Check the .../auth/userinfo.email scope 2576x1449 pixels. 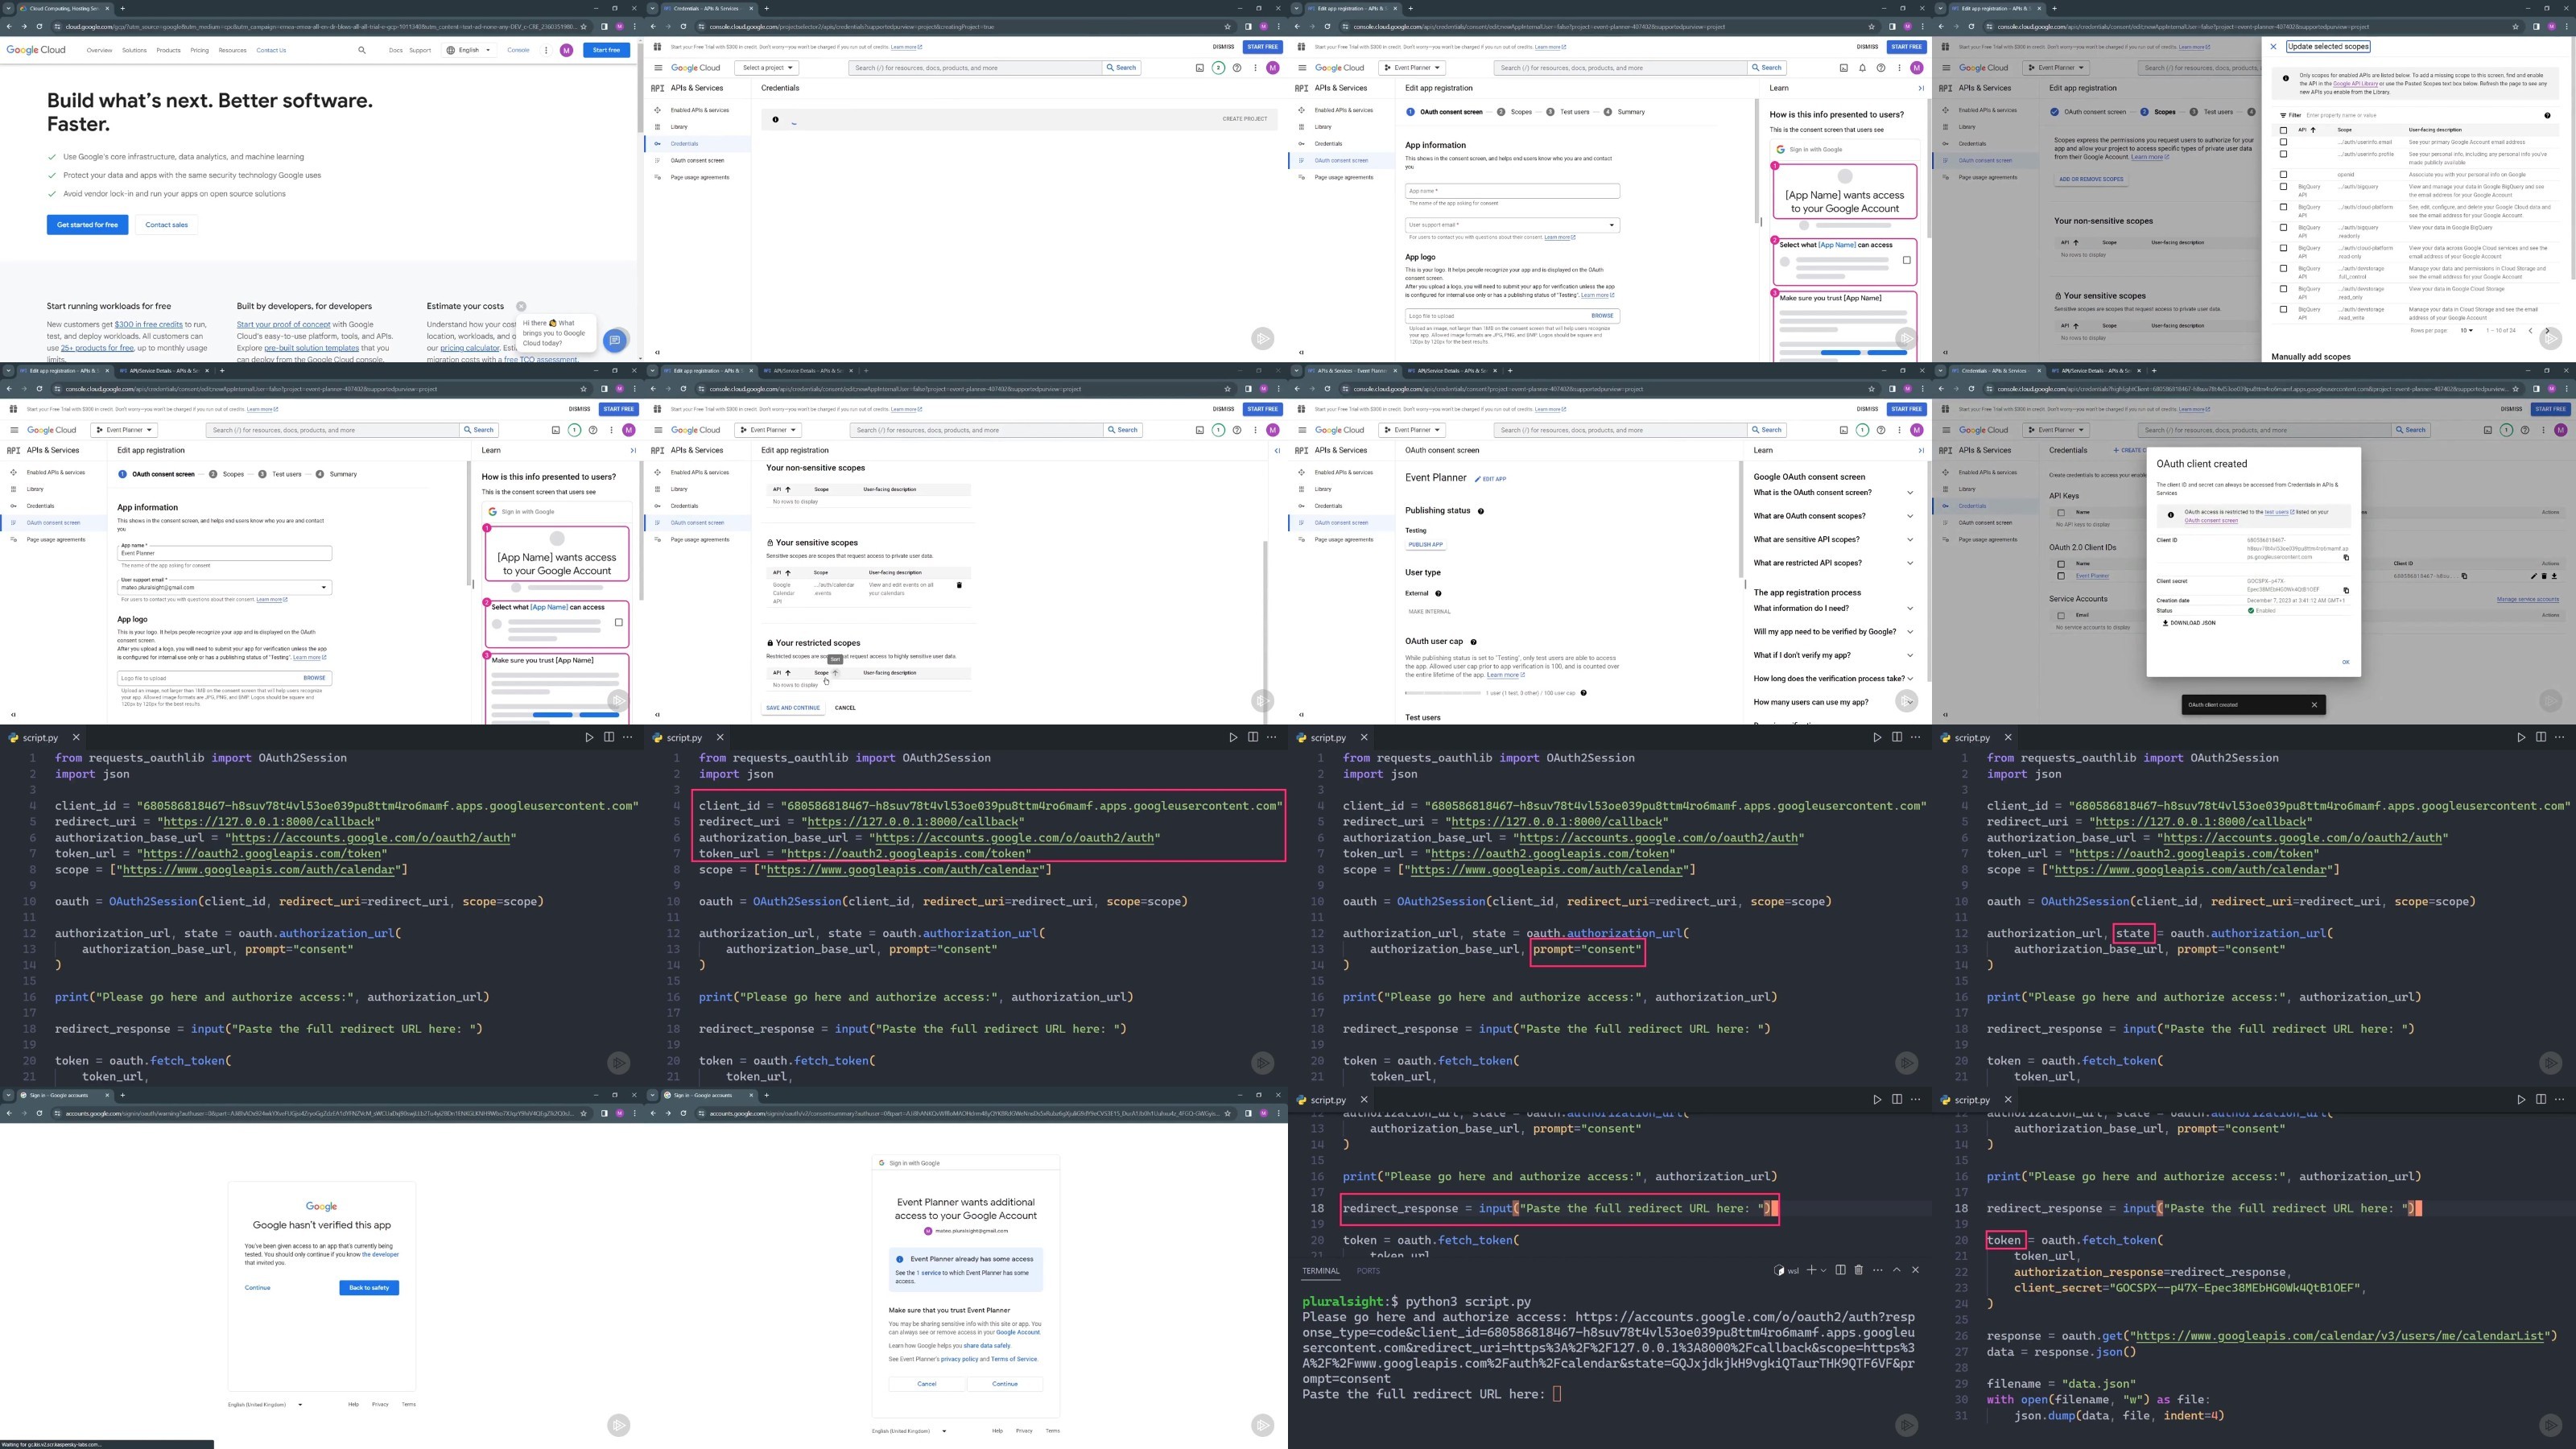2283,142
